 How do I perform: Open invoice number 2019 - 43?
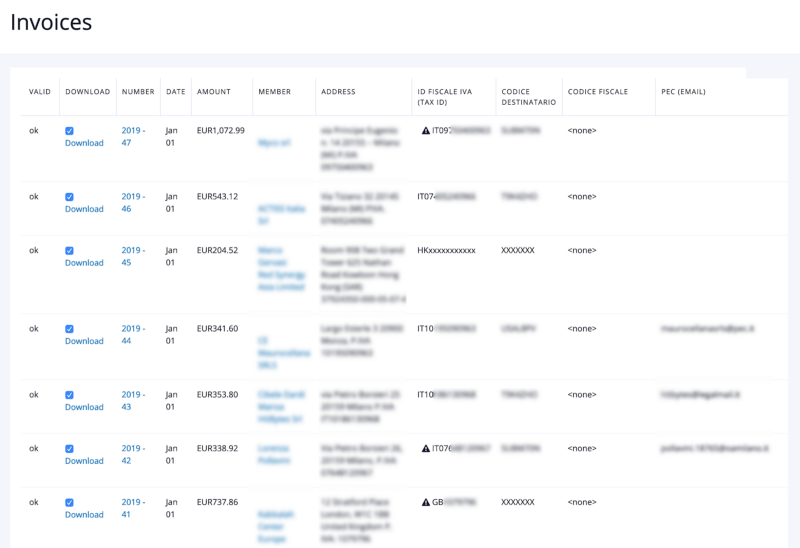tap(133, 401)
